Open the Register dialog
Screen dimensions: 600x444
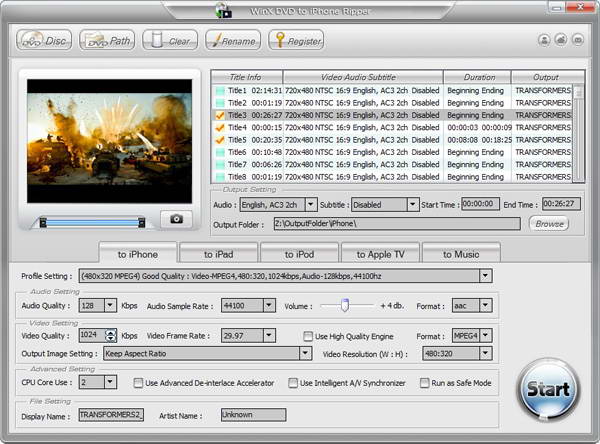pos(294,41)
